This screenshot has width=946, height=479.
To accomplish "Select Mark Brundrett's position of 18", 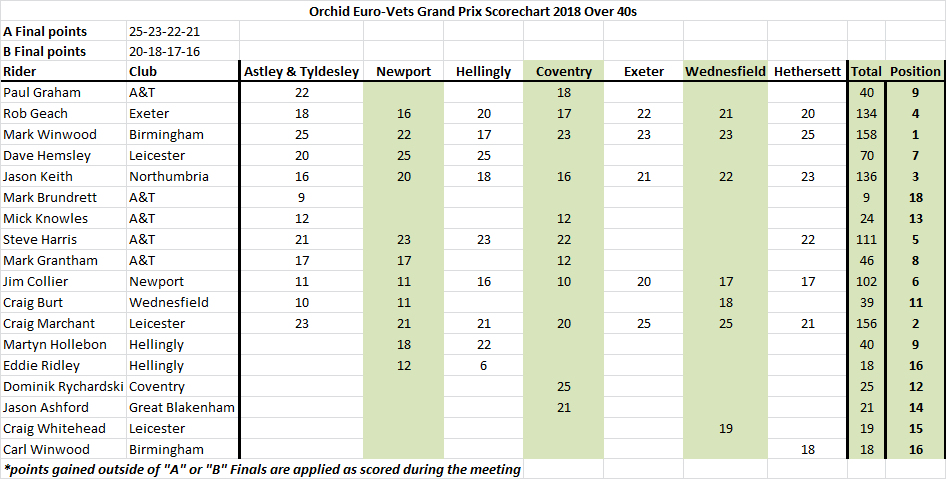I will (x=915, y=198).
